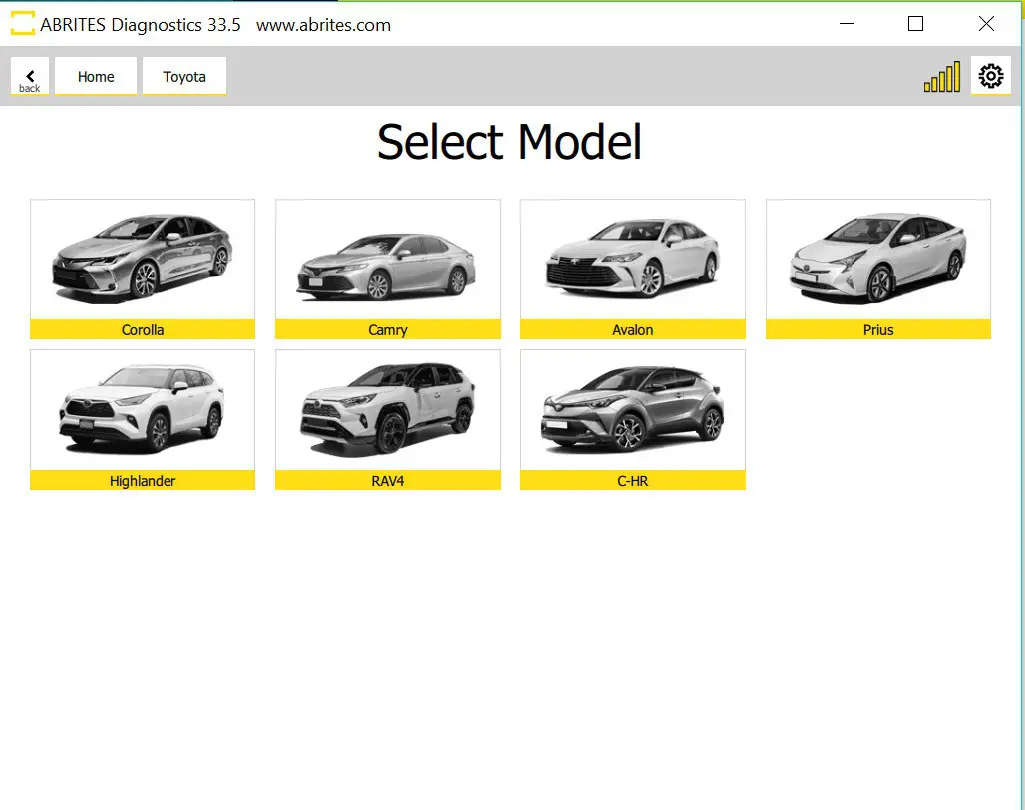Click the Select Model page heading

[509, 142]
